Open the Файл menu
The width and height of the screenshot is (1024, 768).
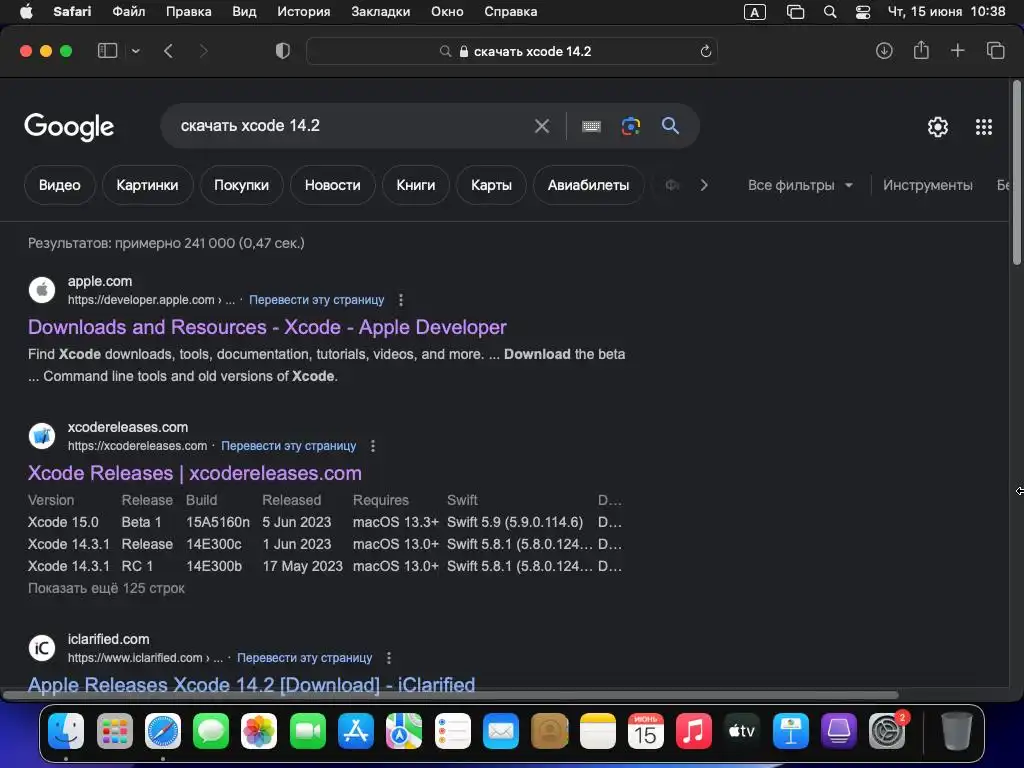pos(129,12)
